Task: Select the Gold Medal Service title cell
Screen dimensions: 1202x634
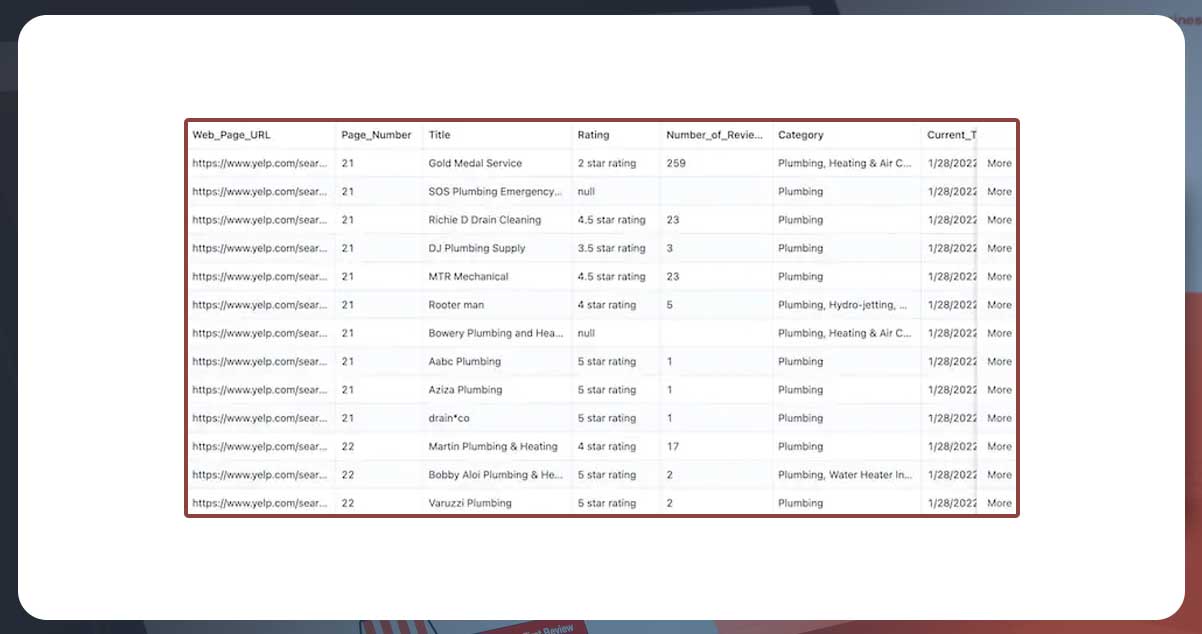Action: 475,163
